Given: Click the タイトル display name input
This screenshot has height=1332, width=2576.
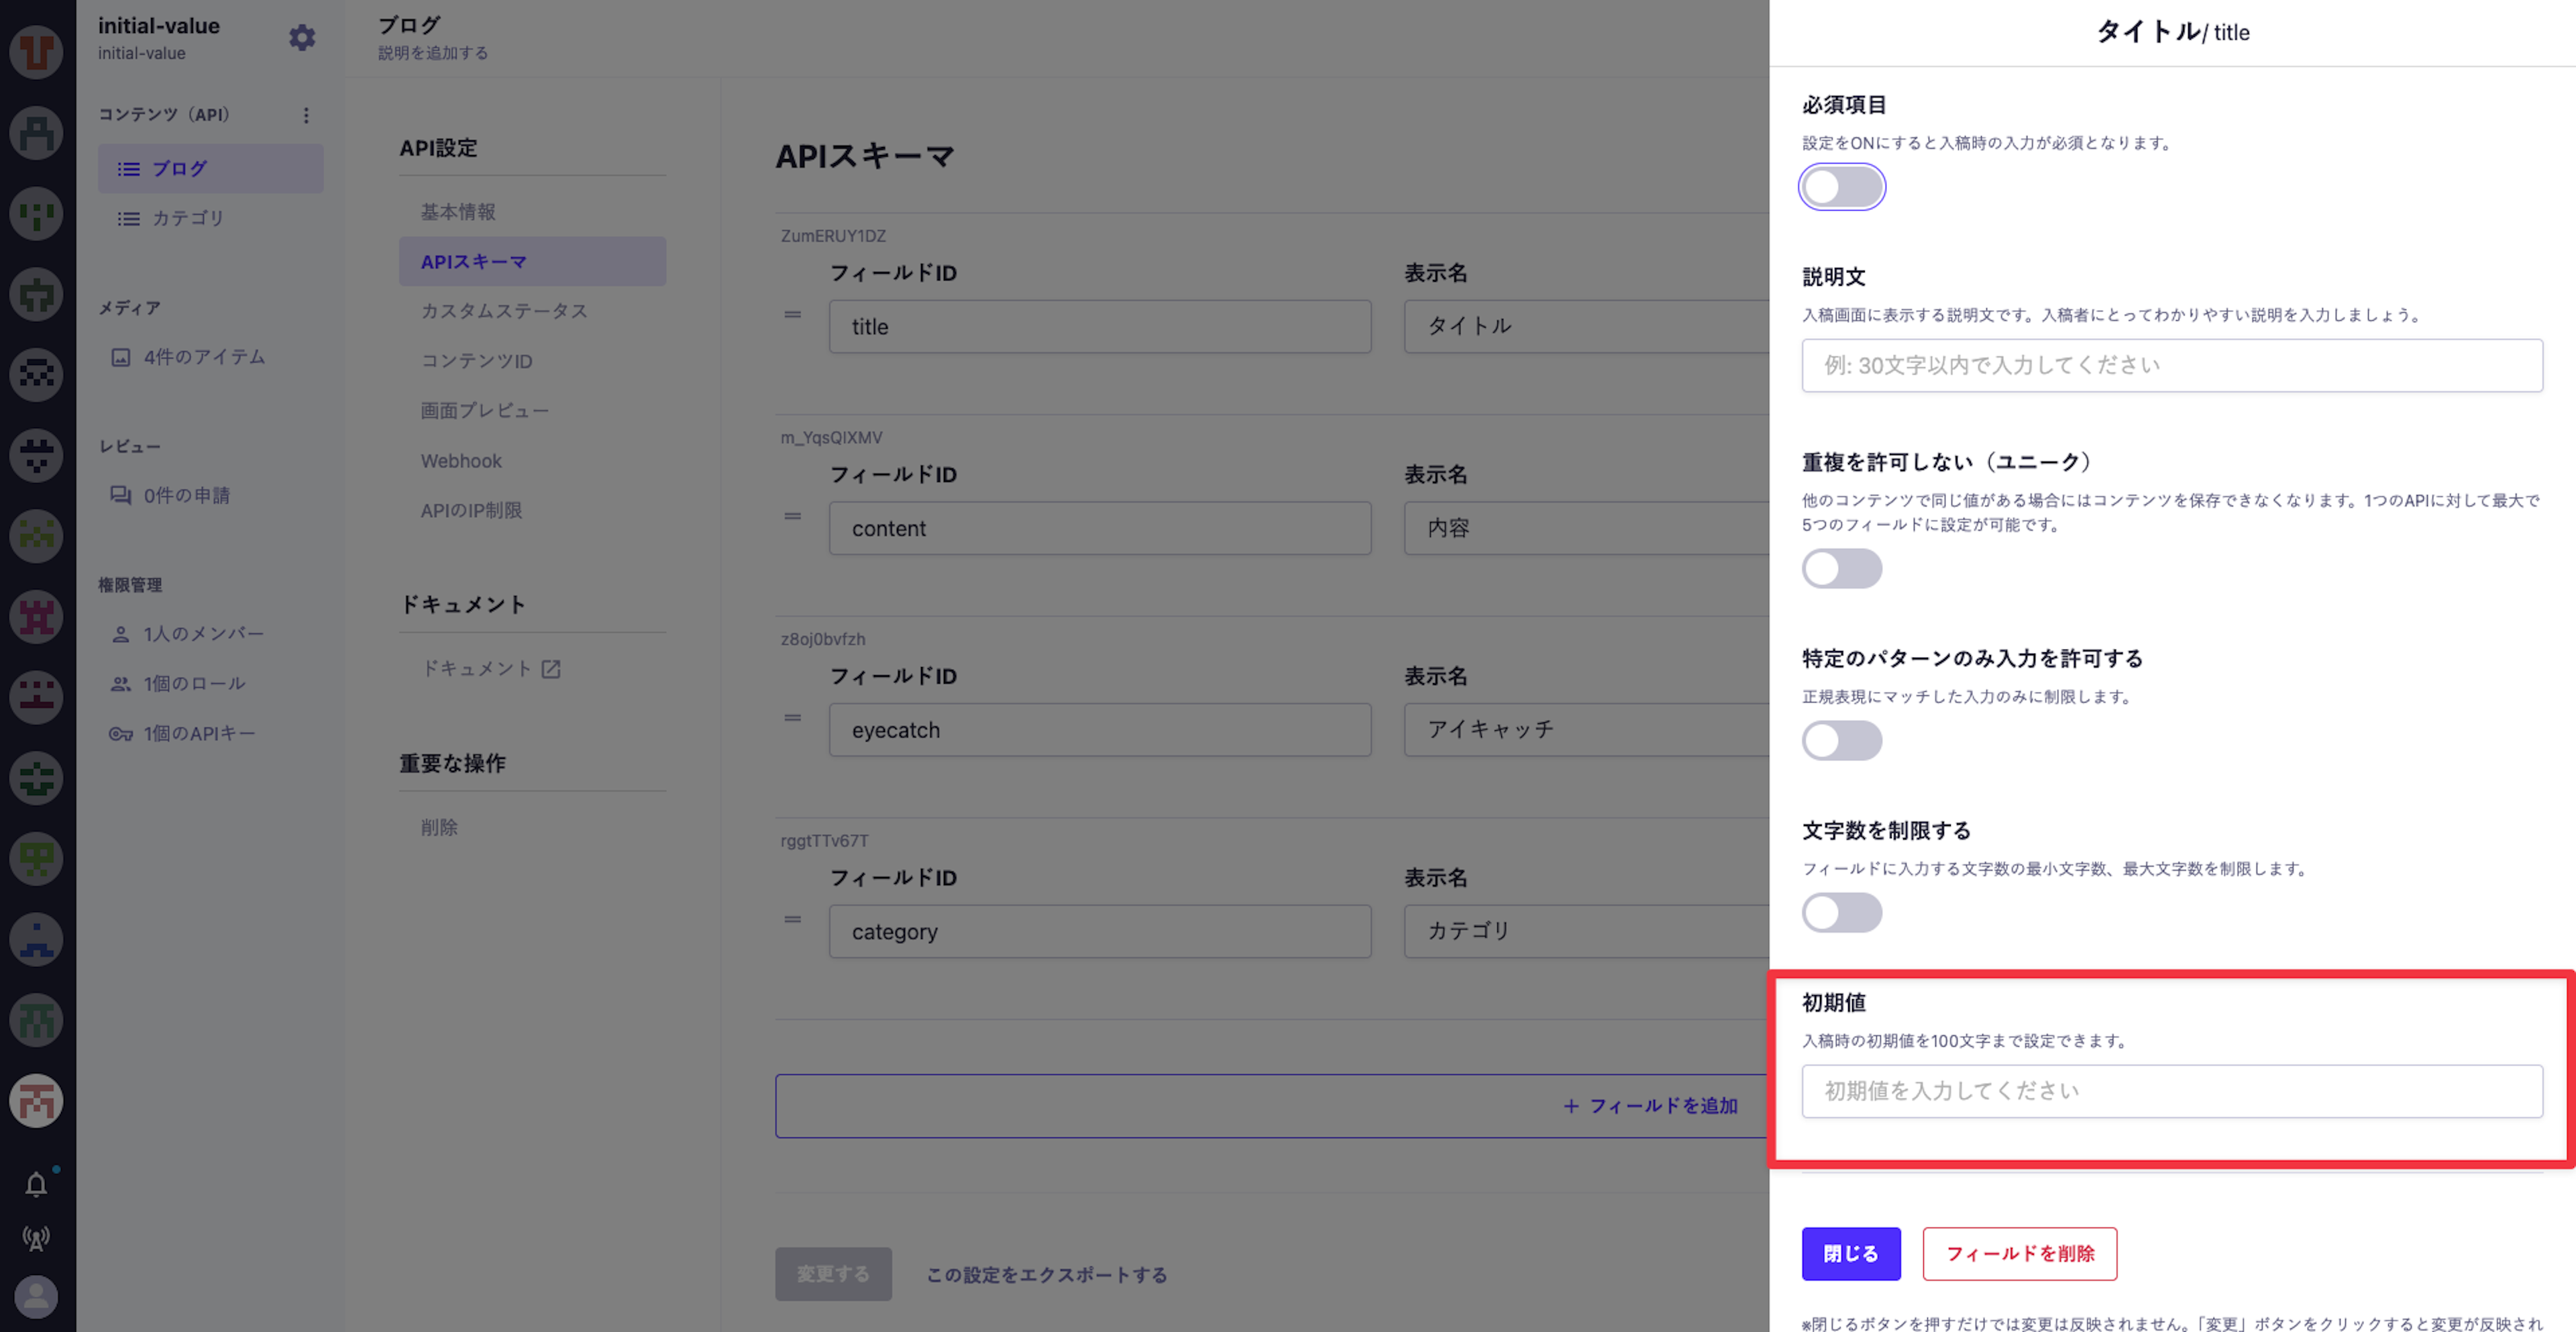Looking at the screenshot, I should click(1587, 327).
